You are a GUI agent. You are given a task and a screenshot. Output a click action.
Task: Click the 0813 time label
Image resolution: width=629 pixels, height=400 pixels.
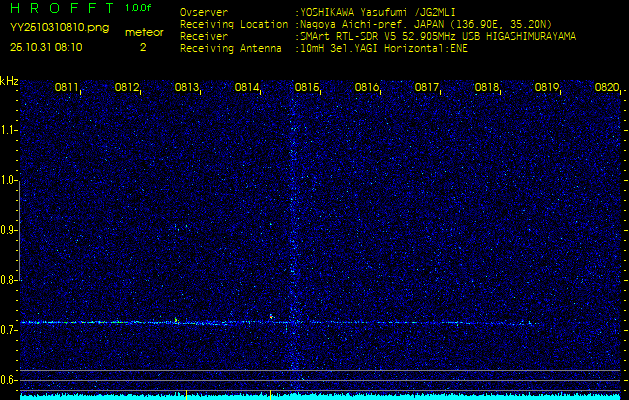187,88
